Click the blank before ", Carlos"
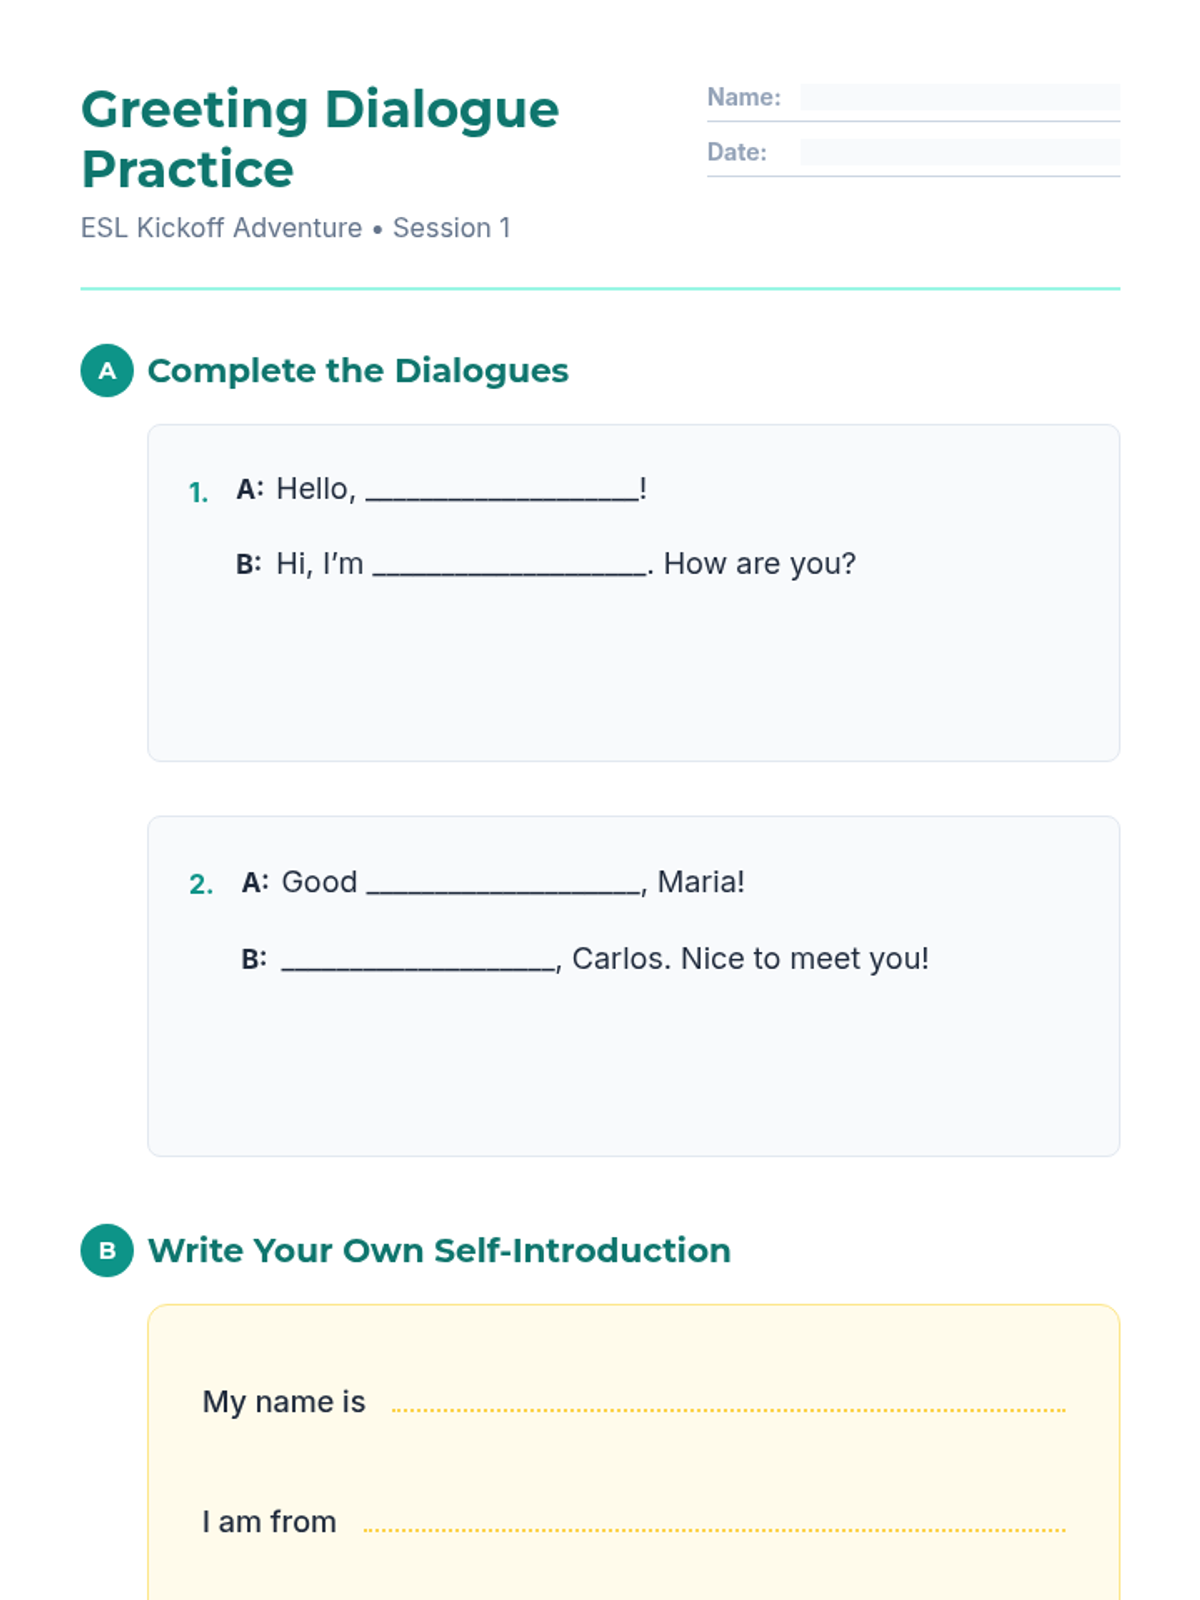This screenshot has height=1600, width=1200. point(419,960)
